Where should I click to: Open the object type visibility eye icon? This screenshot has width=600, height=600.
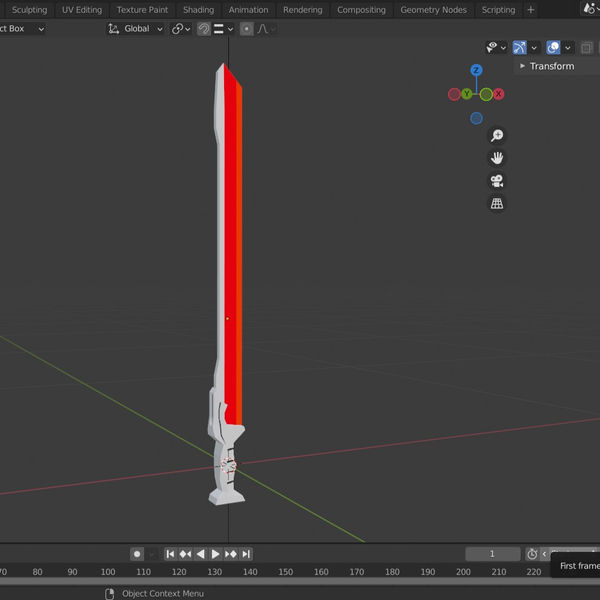[x=492, y=47]
